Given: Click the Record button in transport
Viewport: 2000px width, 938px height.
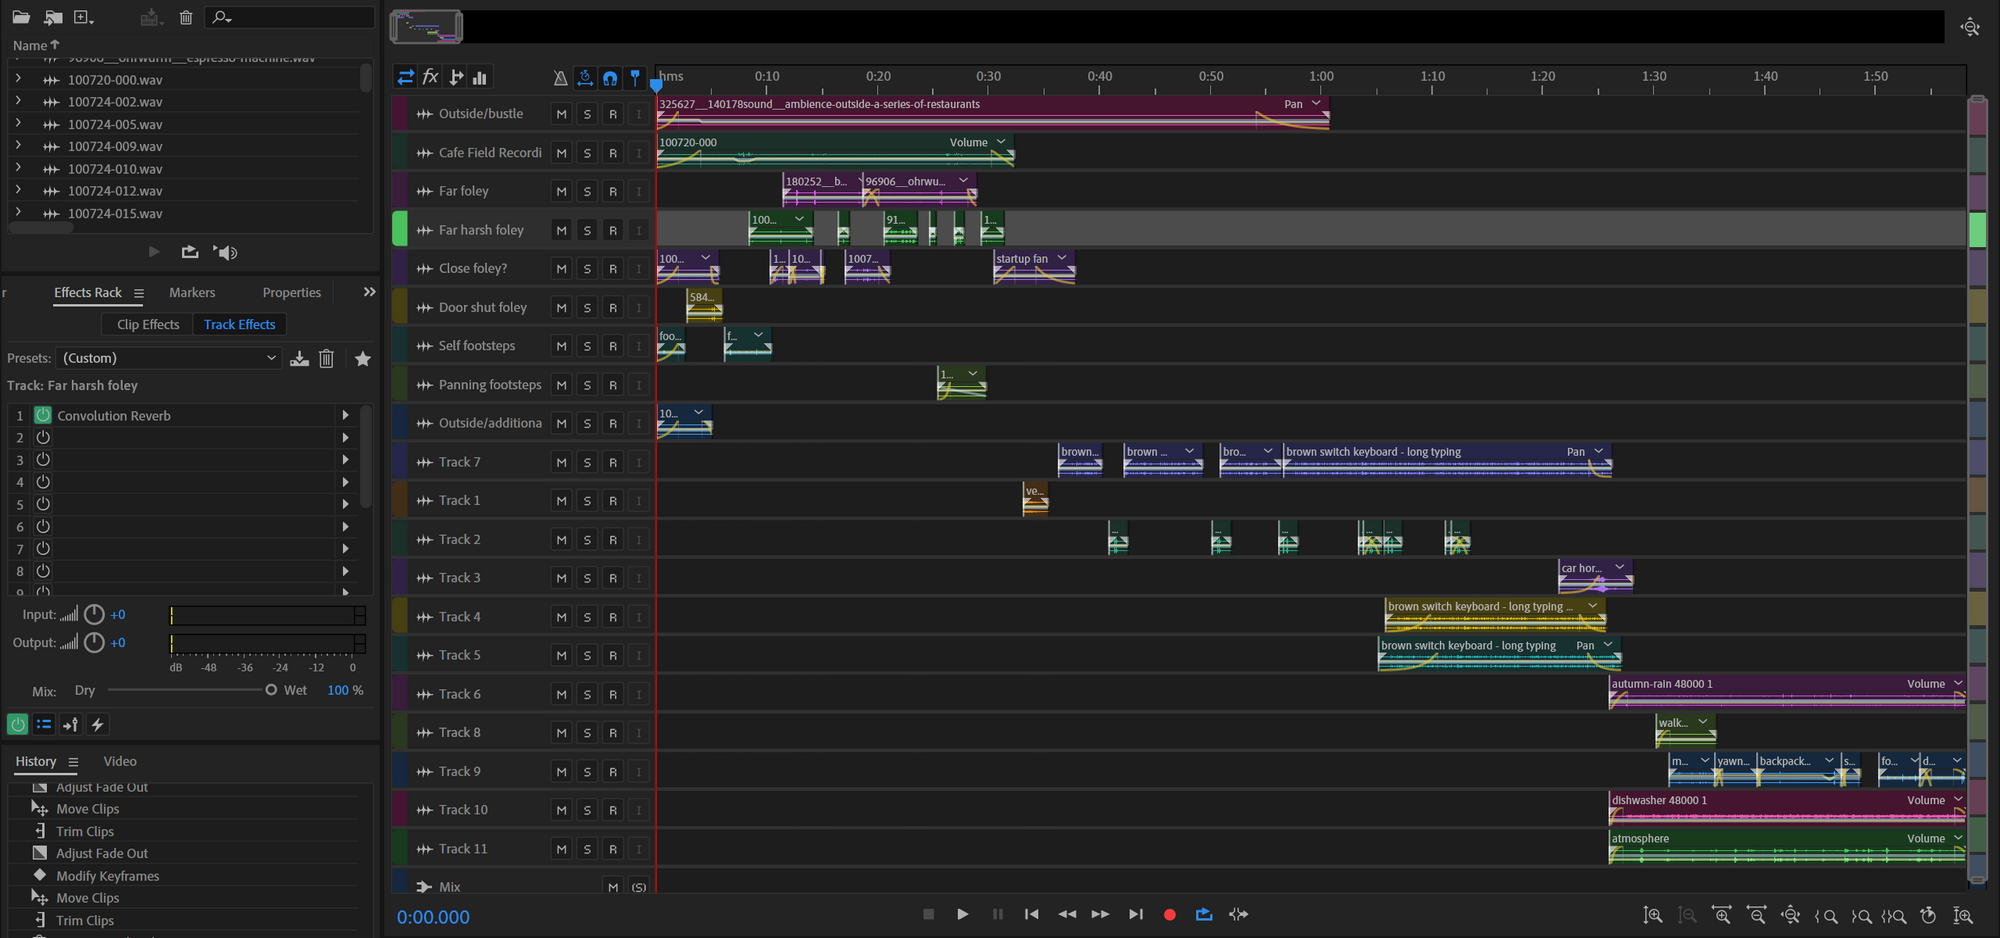Looking at the screenshot, I should (x=1169, y=914).
